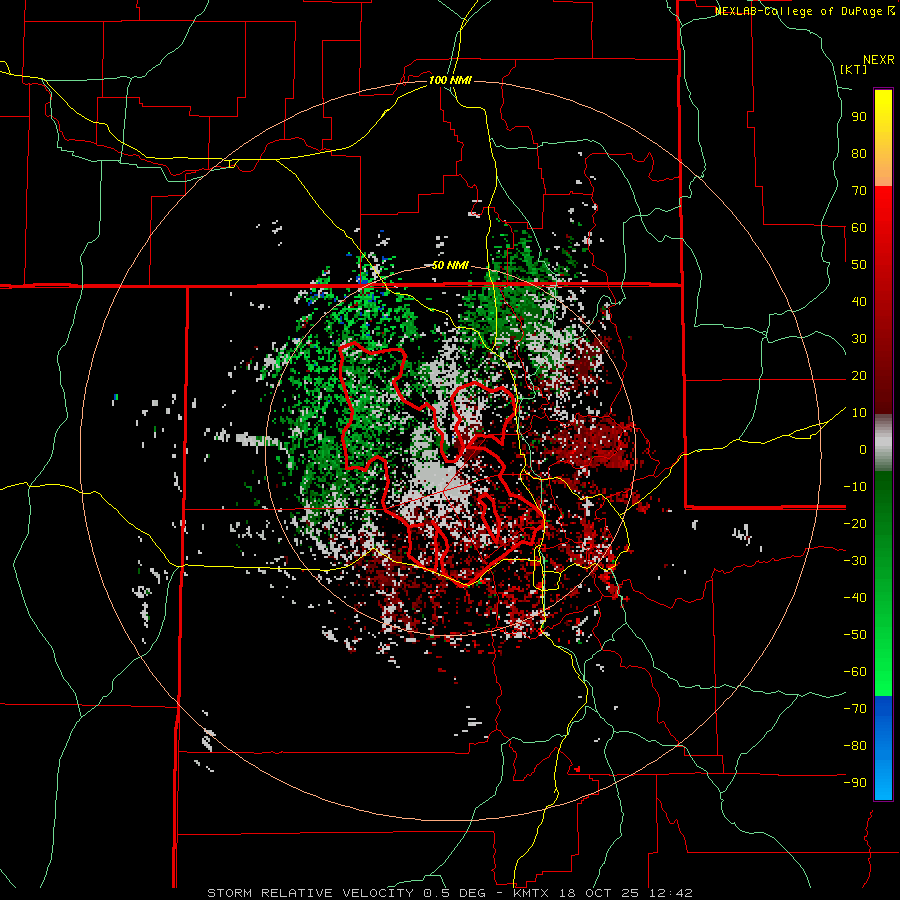Select the Storm Relative Velocity KMTX caption
900x900 pixels.
click(450, 893)
